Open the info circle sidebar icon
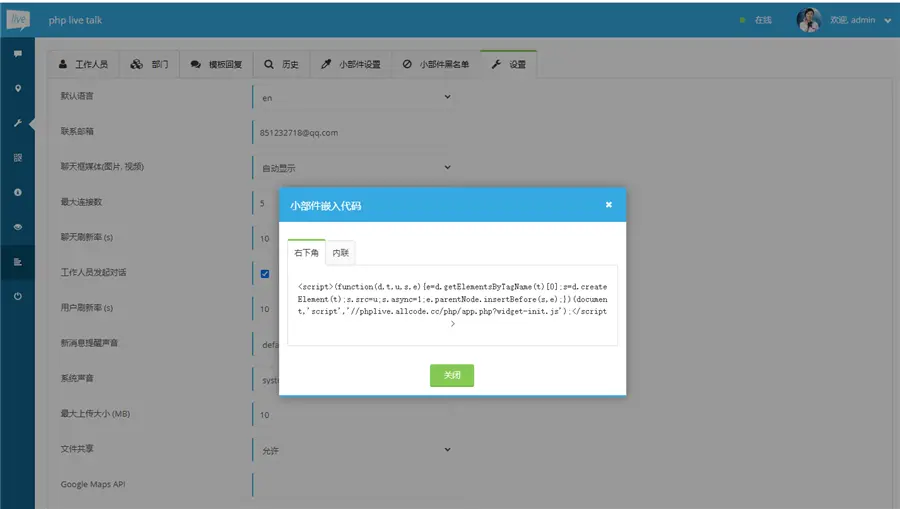Screen dimensions: 900x509 [18, 192]
